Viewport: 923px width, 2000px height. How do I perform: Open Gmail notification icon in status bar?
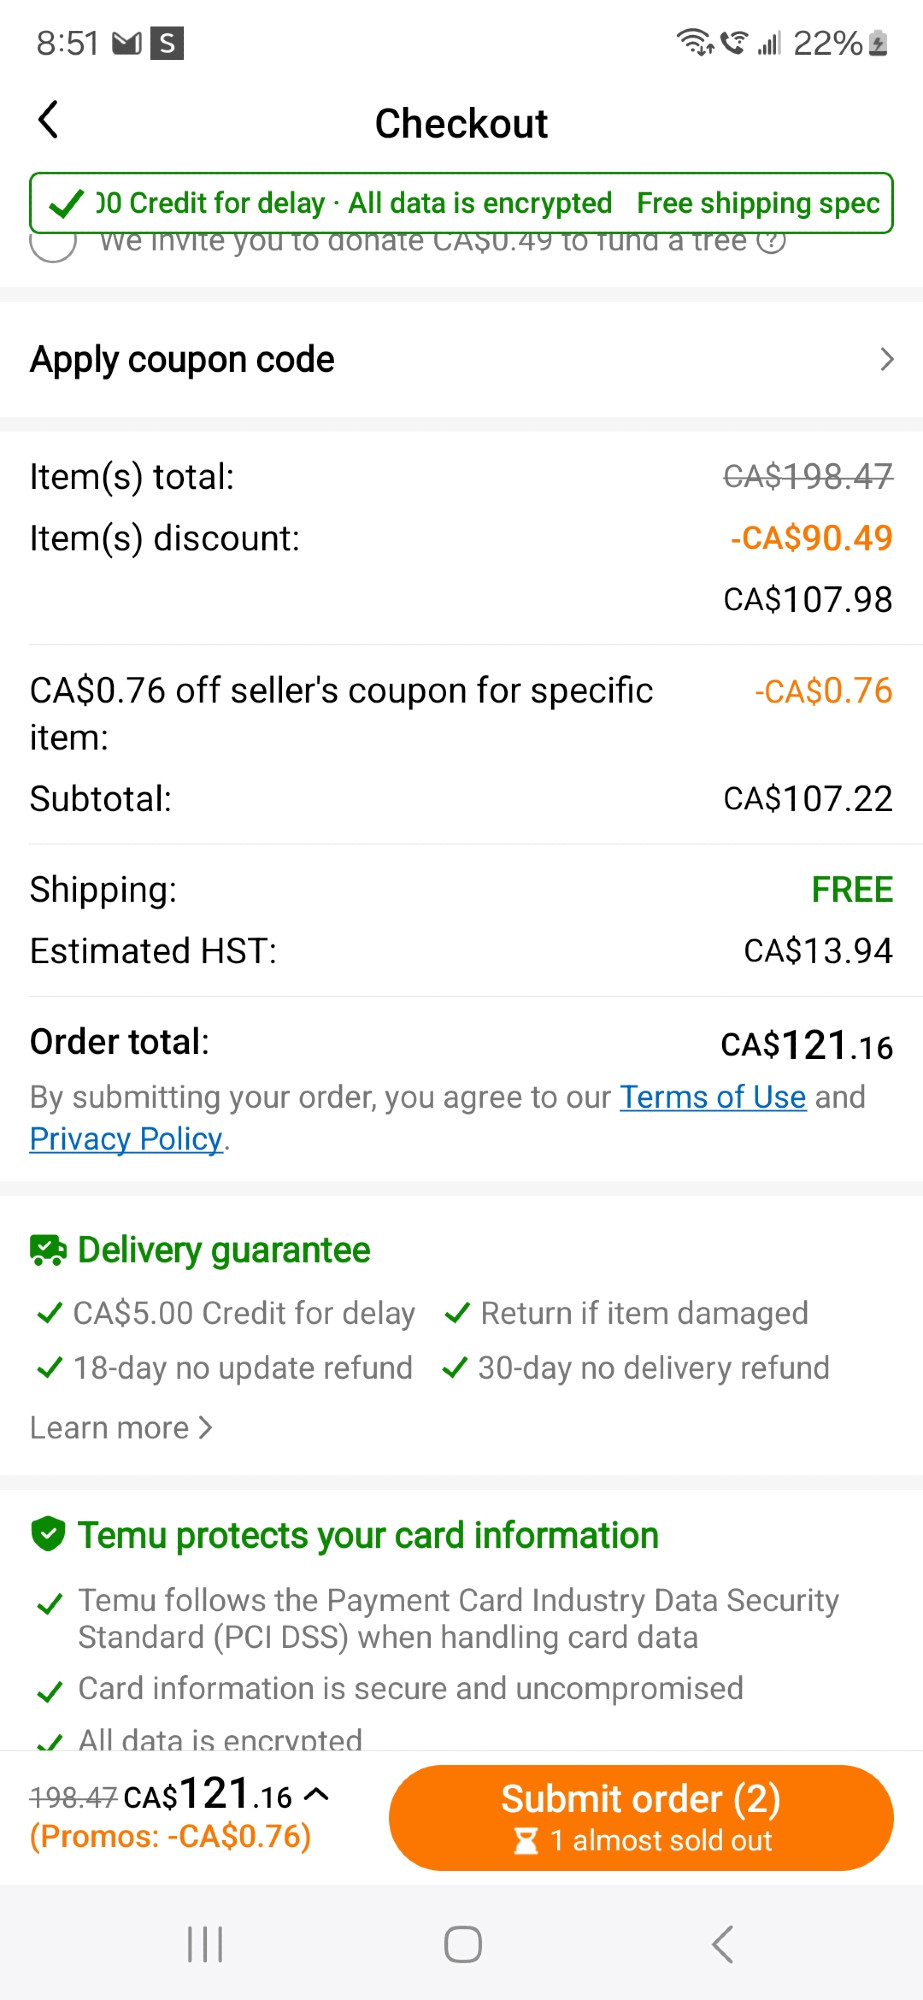coord(127,43)
